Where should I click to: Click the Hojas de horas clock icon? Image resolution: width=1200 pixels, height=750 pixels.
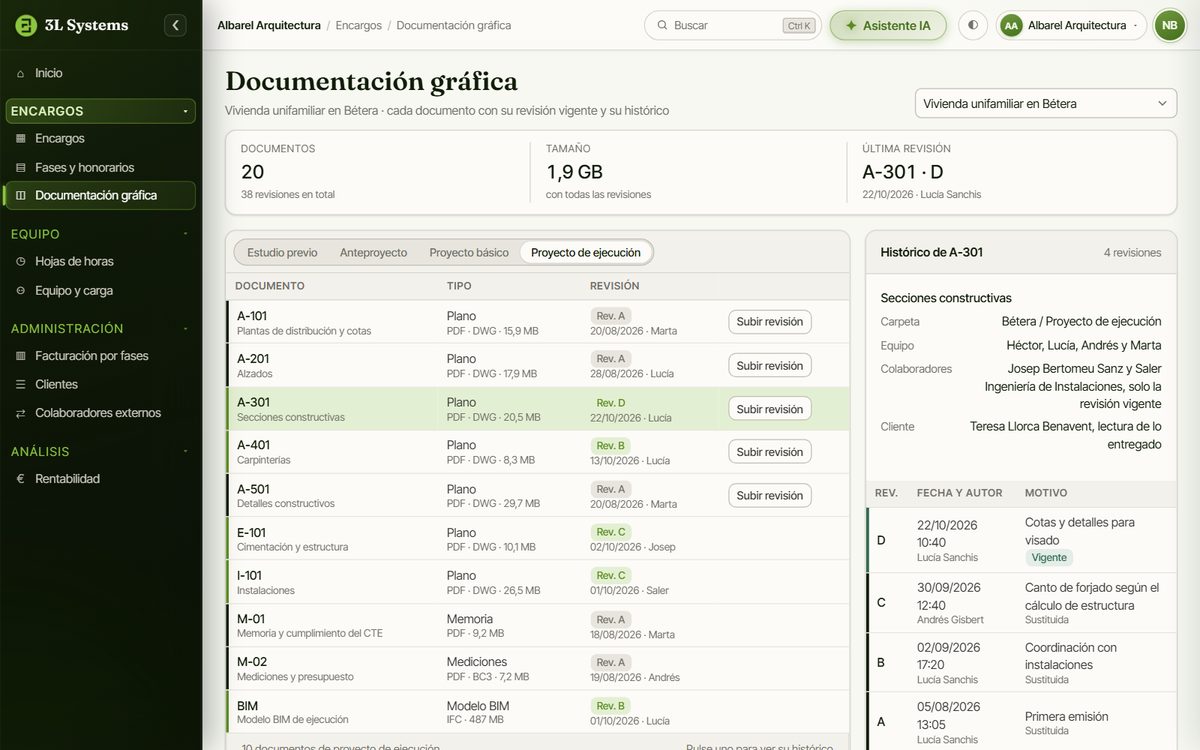(x=21, y=261)
